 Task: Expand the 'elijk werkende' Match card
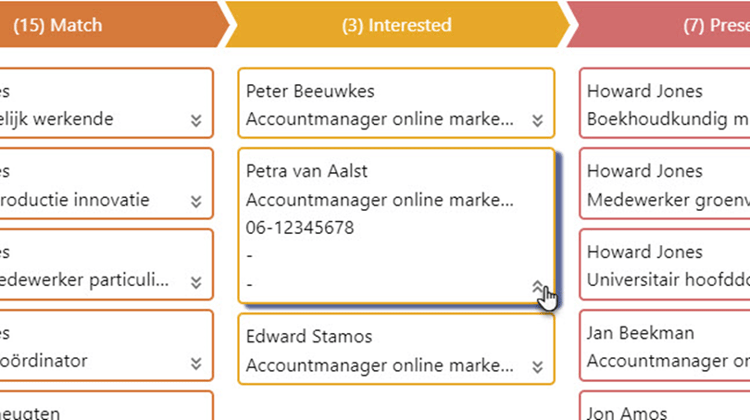pyautogui.click(x=196, y=121)
